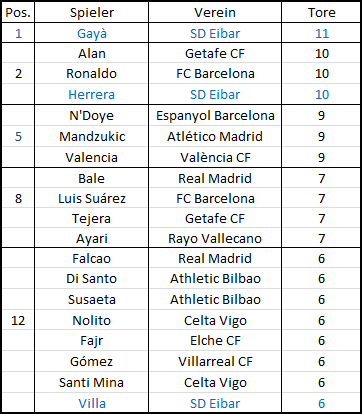Image resolution: width=362 pixels, height=414 pixels.
Task: Click the València CF club cell
Action: point(215,157)
